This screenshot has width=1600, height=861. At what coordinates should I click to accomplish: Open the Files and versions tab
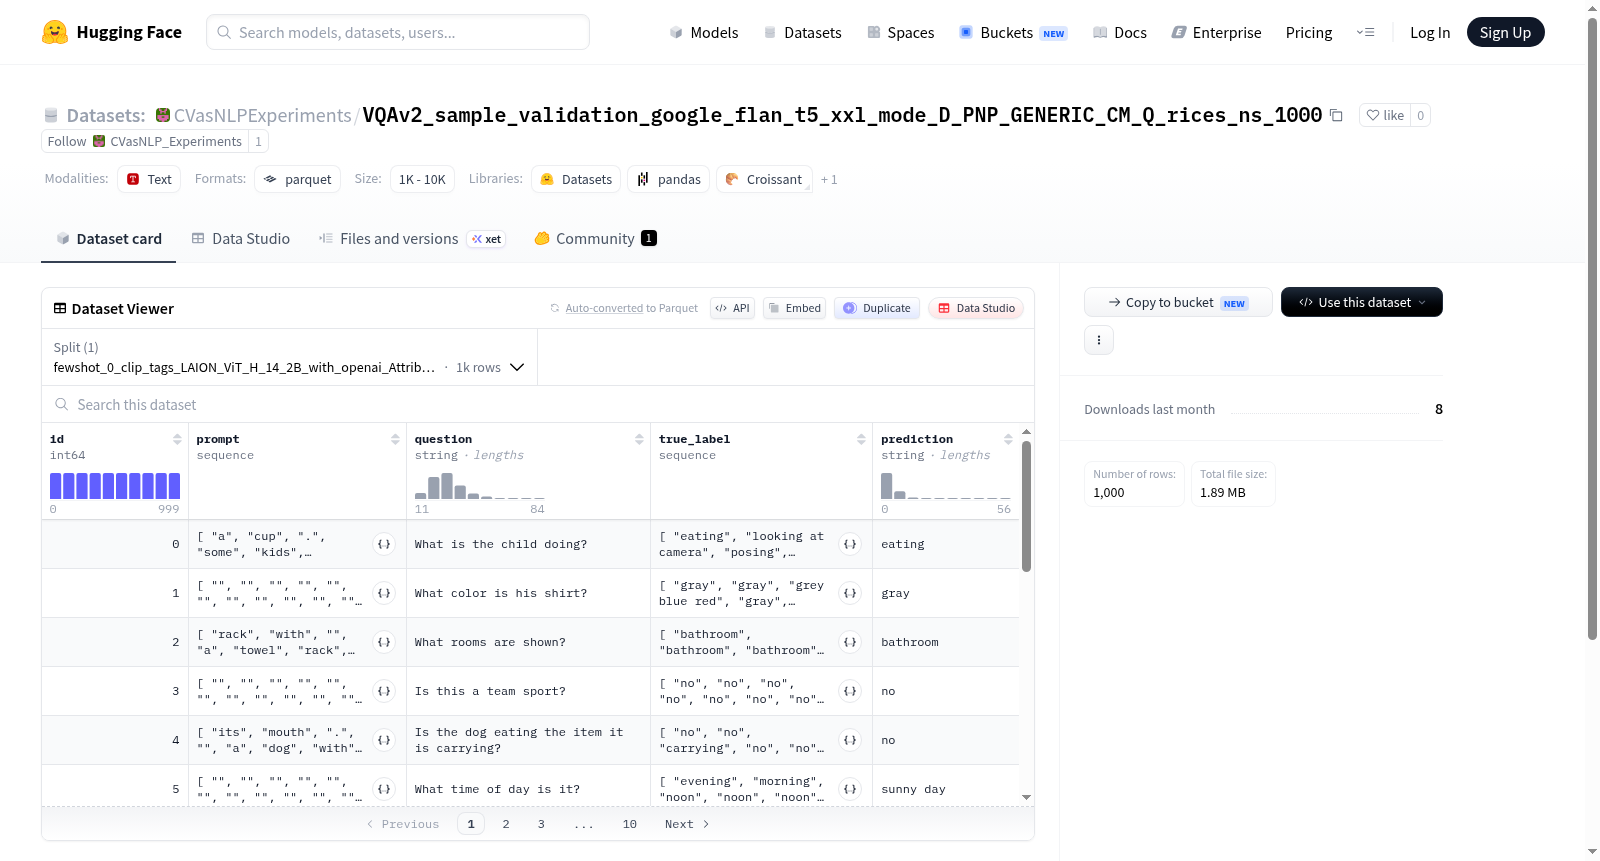coord(412,239)
